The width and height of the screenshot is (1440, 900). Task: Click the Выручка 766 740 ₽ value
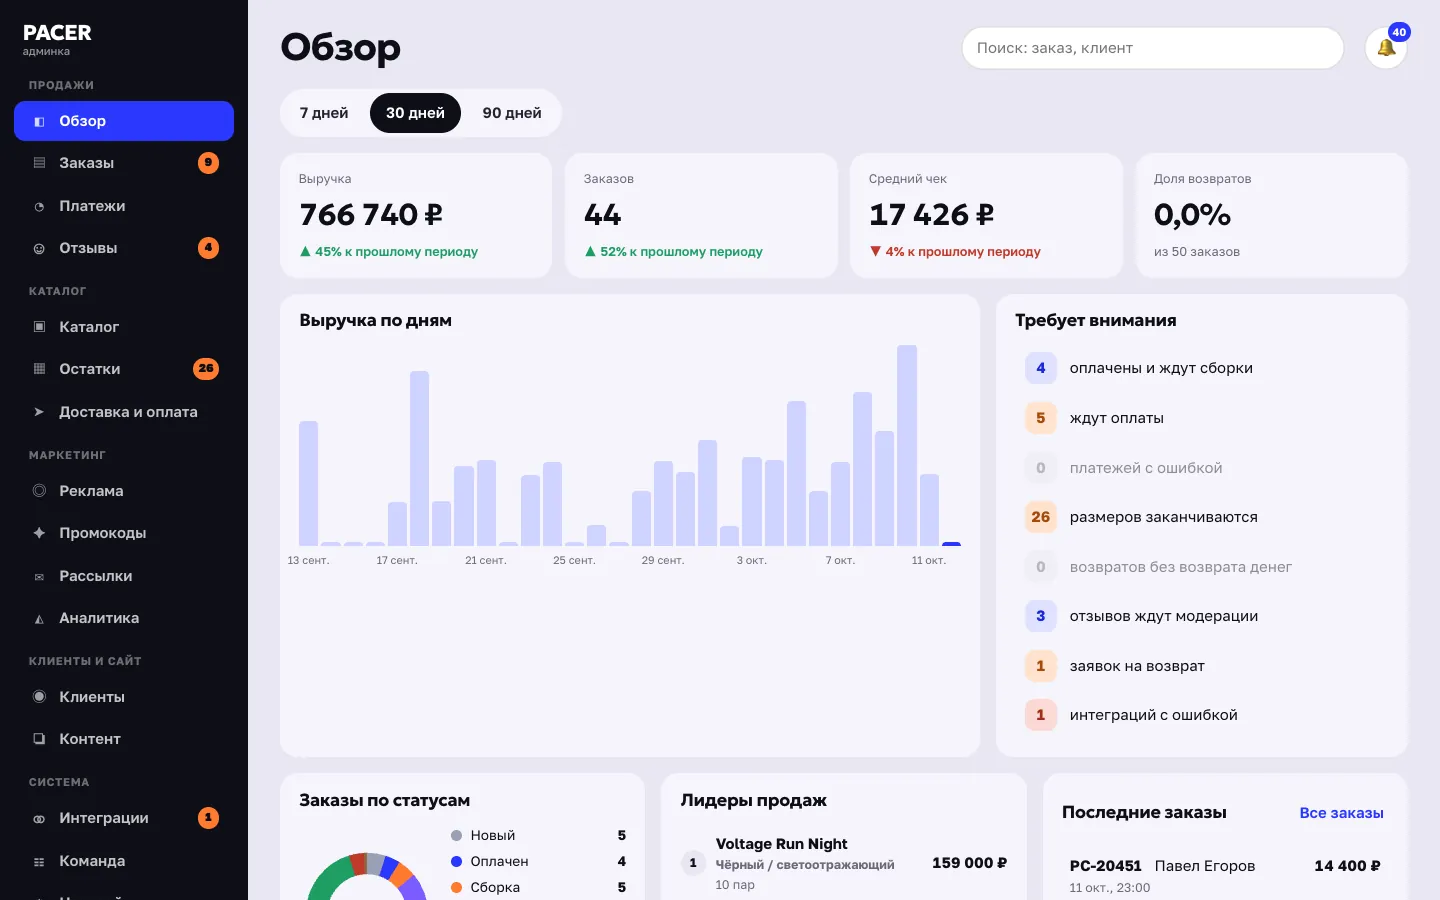pos(371,215)
